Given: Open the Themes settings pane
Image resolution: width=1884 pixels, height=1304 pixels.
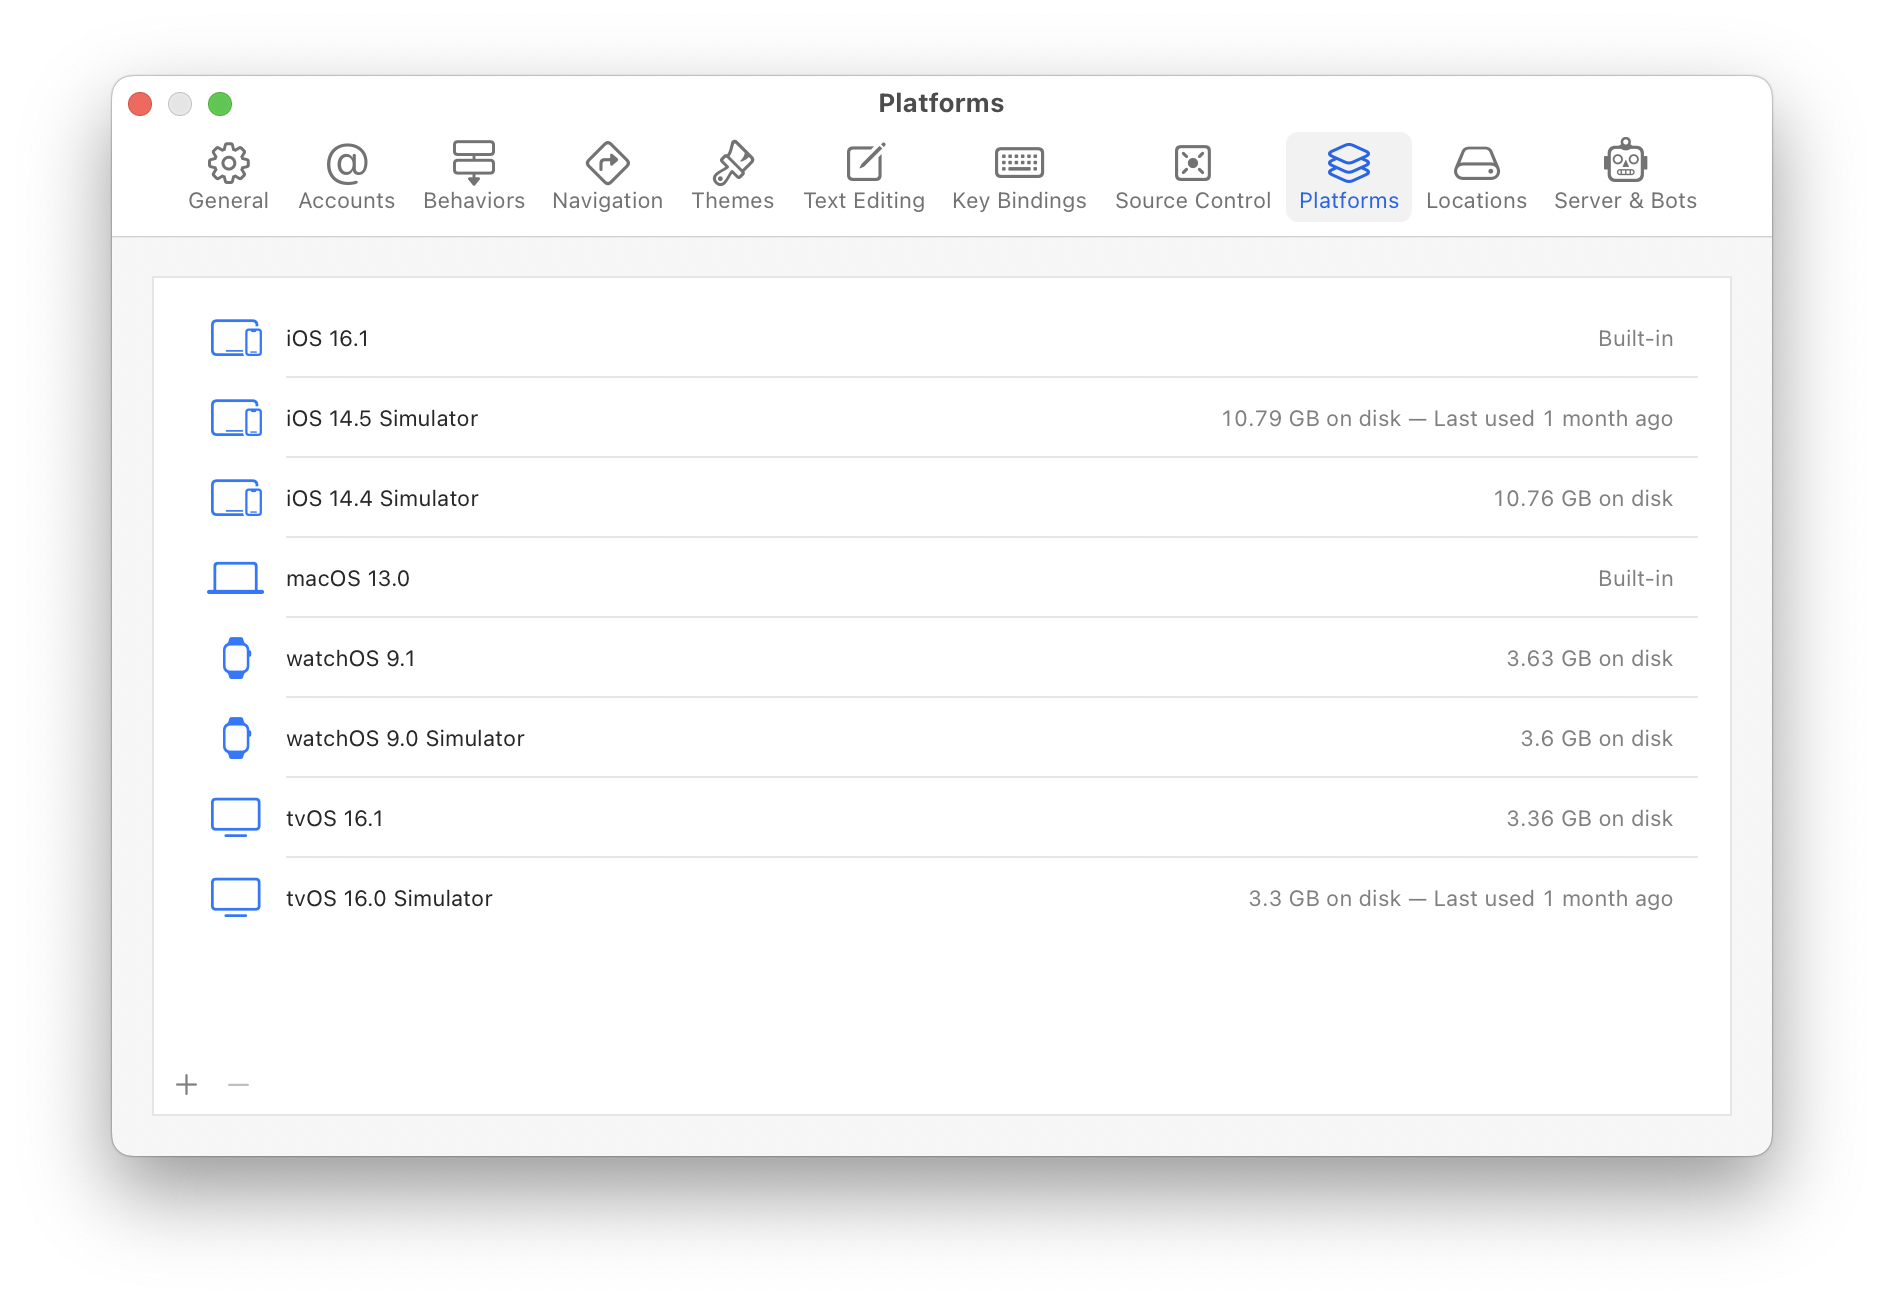Looking at the screenshot, I should [x=732, y=176].
